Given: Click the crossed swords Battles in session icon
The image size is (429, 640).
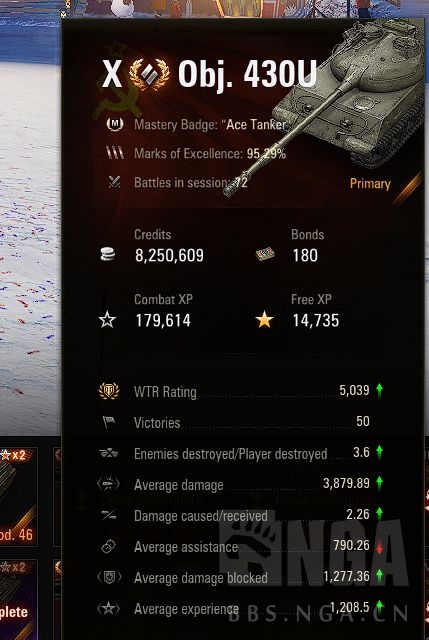Looking at the screenshot, I should click(114, 182).
